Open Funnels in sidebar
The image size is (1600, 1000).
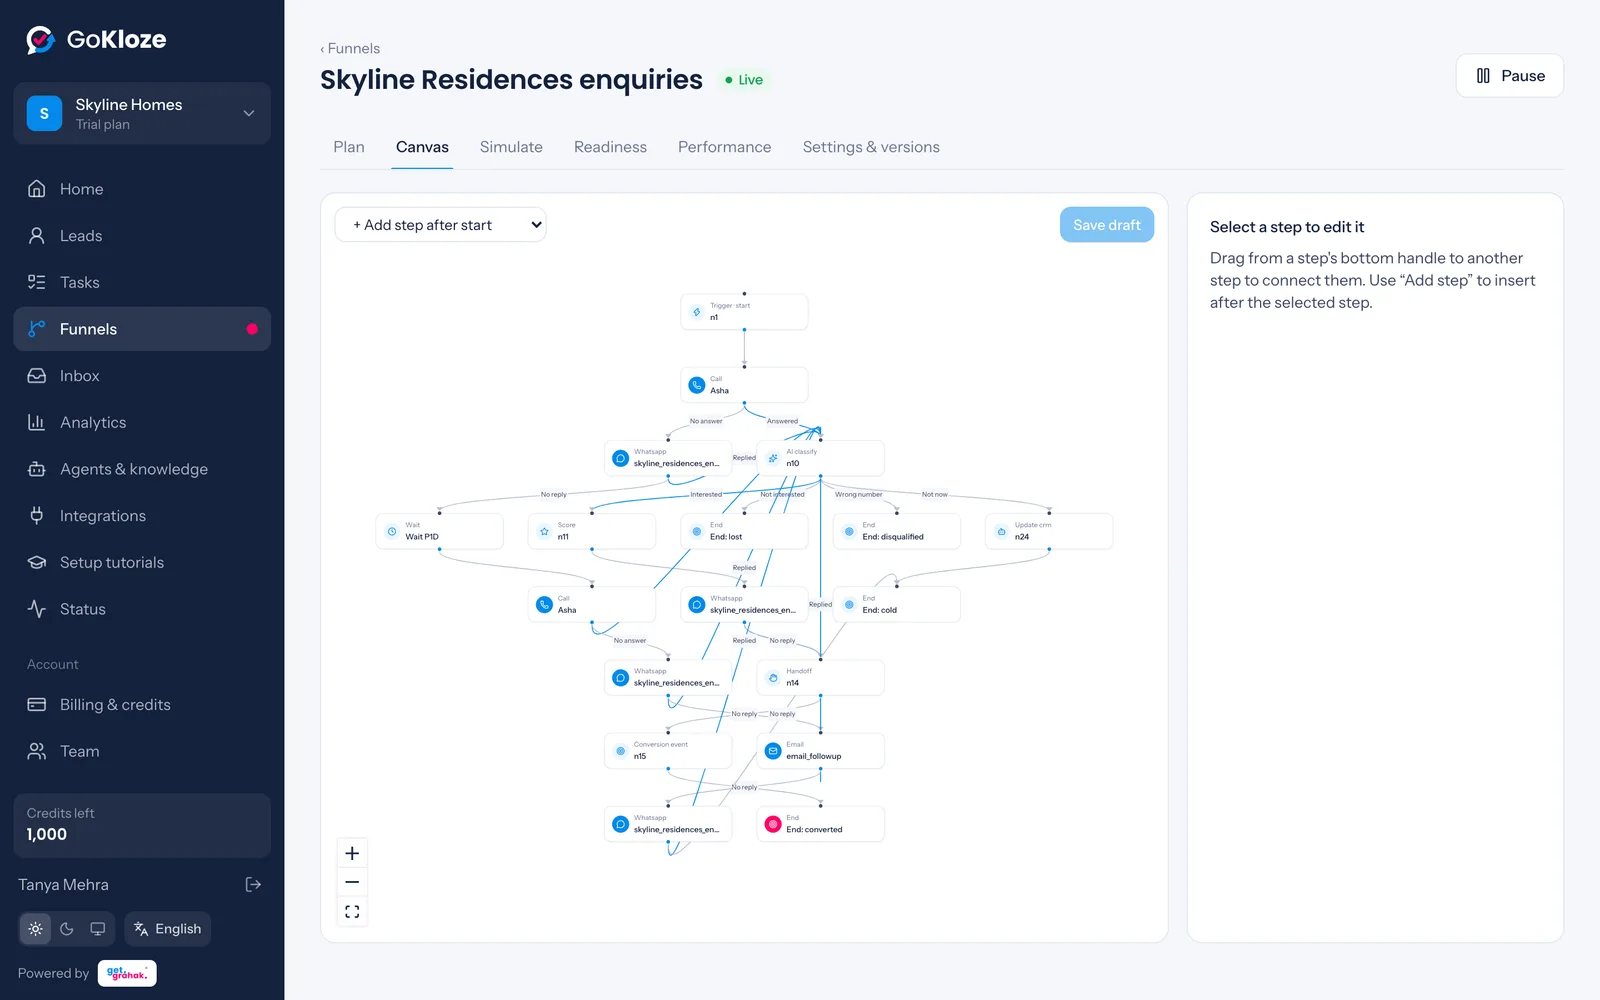pyautogui.click(x=142, y=329)
